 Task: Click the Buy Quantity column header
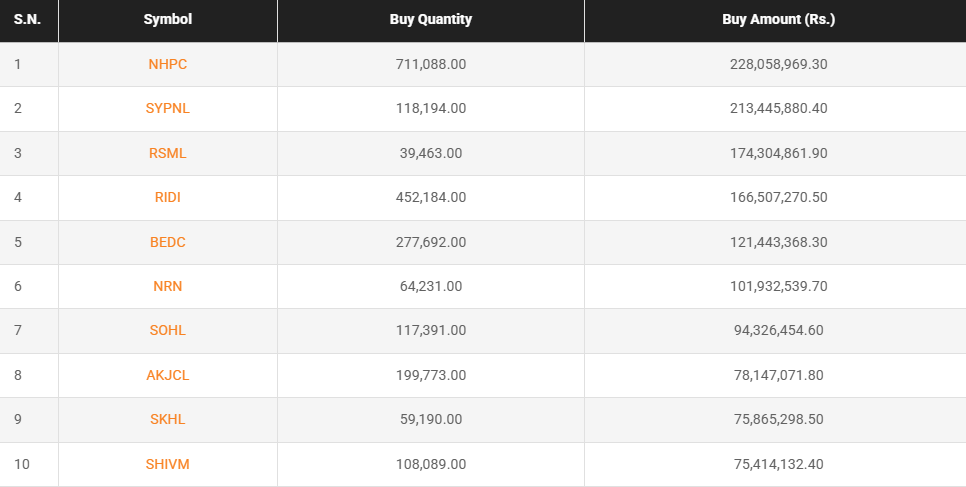[x=431, y=20]
